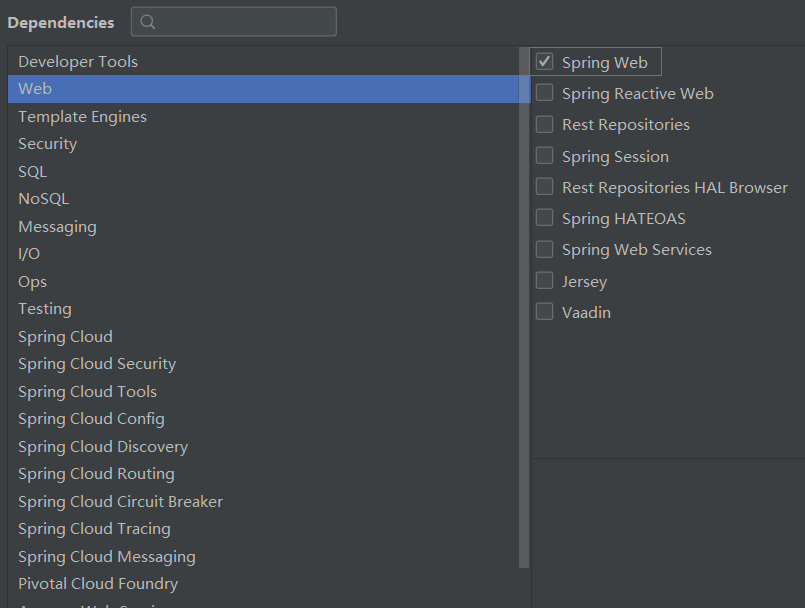Check the Jersey dependency
The width and height of the screenshot is (805, 608).
pos(545,281)
